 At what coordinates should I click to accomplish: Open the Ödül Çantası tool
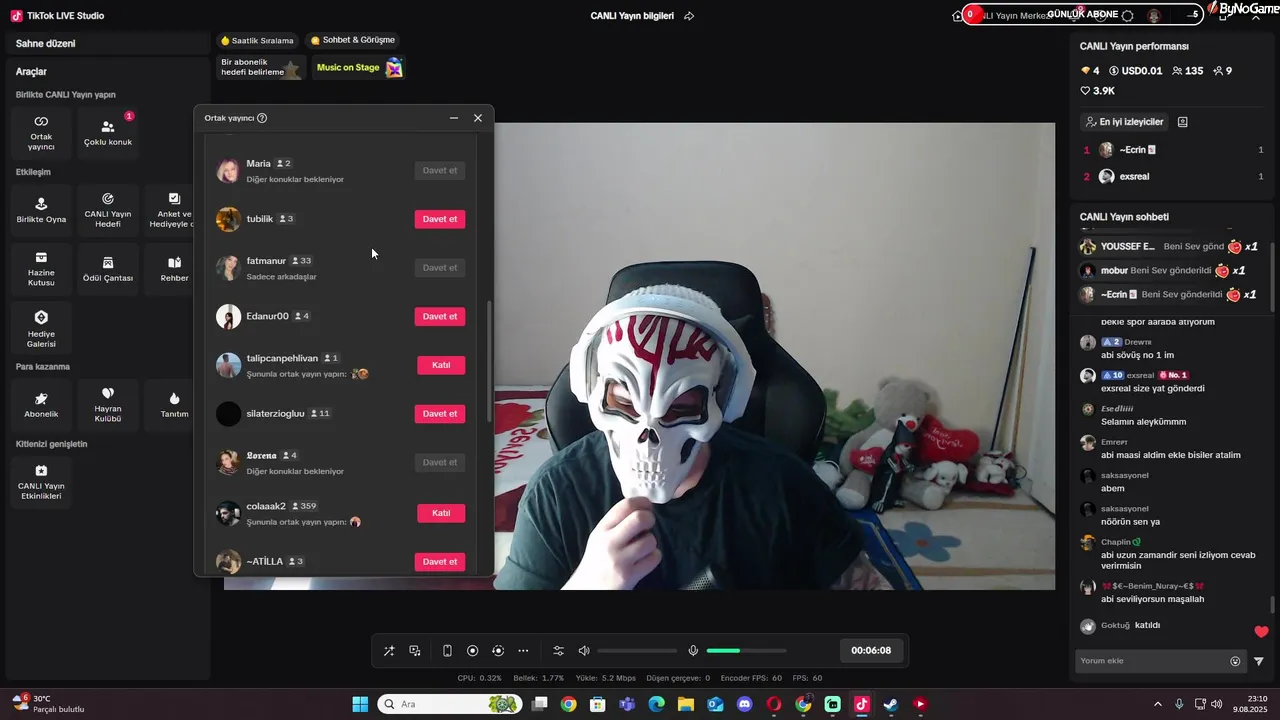click(107, 269)
